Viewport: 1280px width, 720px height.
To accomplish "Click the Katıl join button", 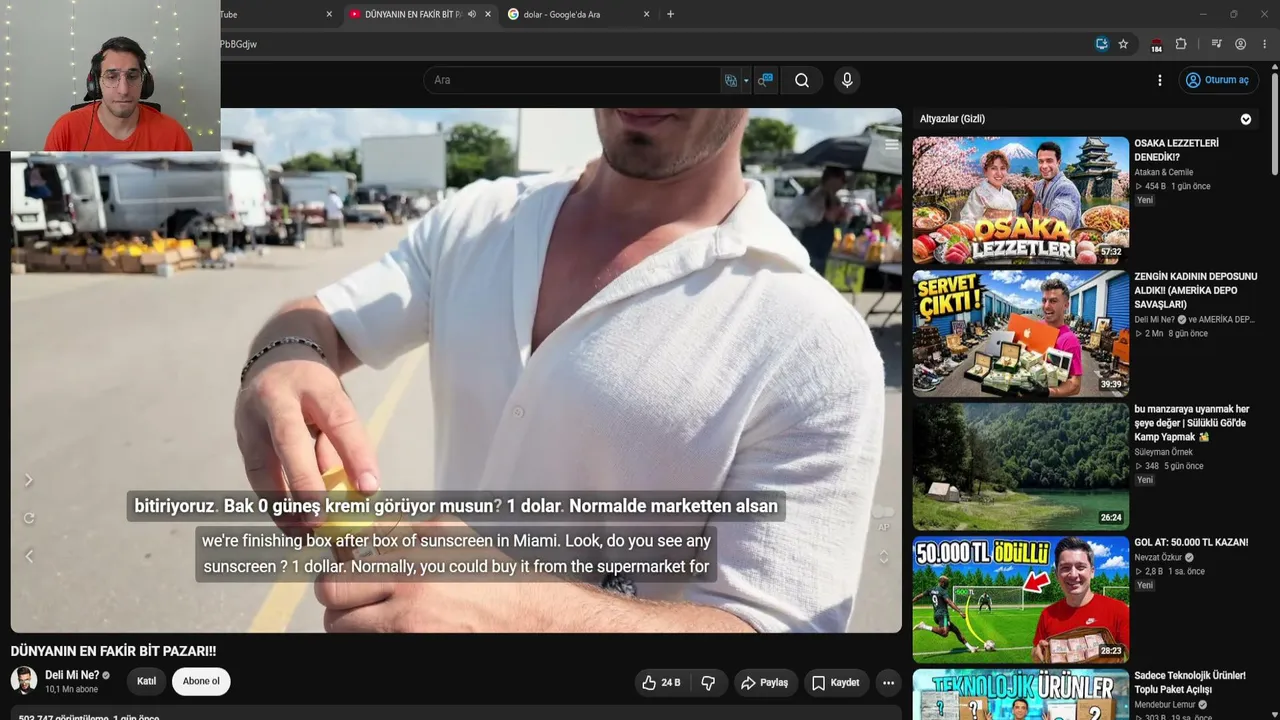I will pyautogui.click(x=146, y=681).
